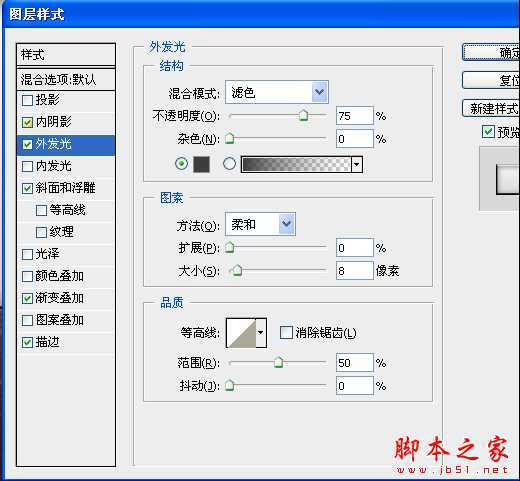Viewport: 520px width, 481px height.
Task: Click the dark gray glow color swatch
Action: [x=202, y=164]
